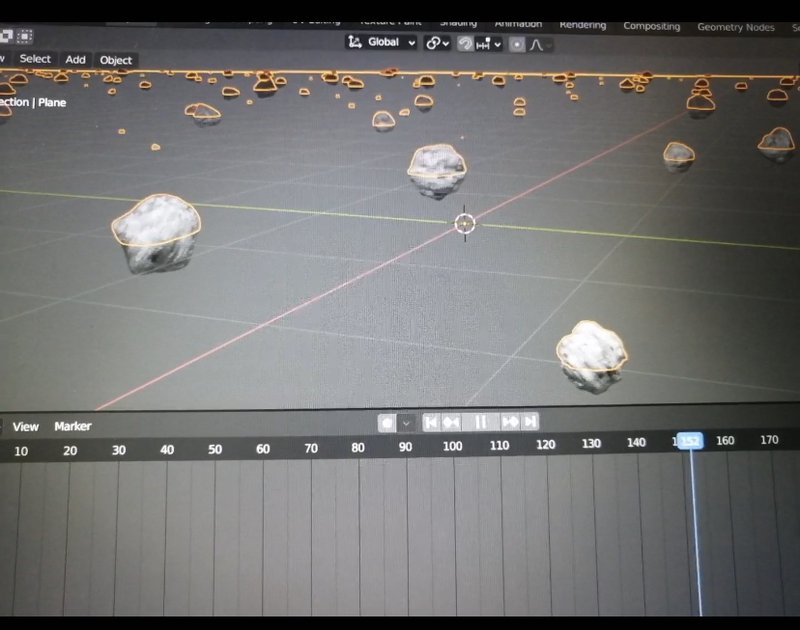The width and height of the screenshot is (800, 630).
Task: Open the snap settings dropdown chevron
Action: point(497,43)
